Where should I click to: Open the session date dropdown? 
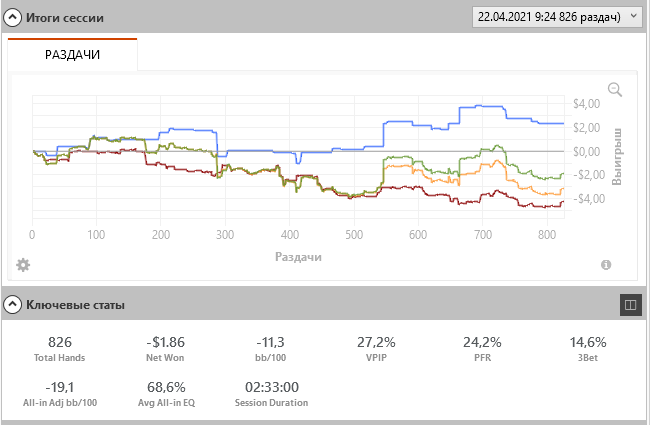point(635,17)
